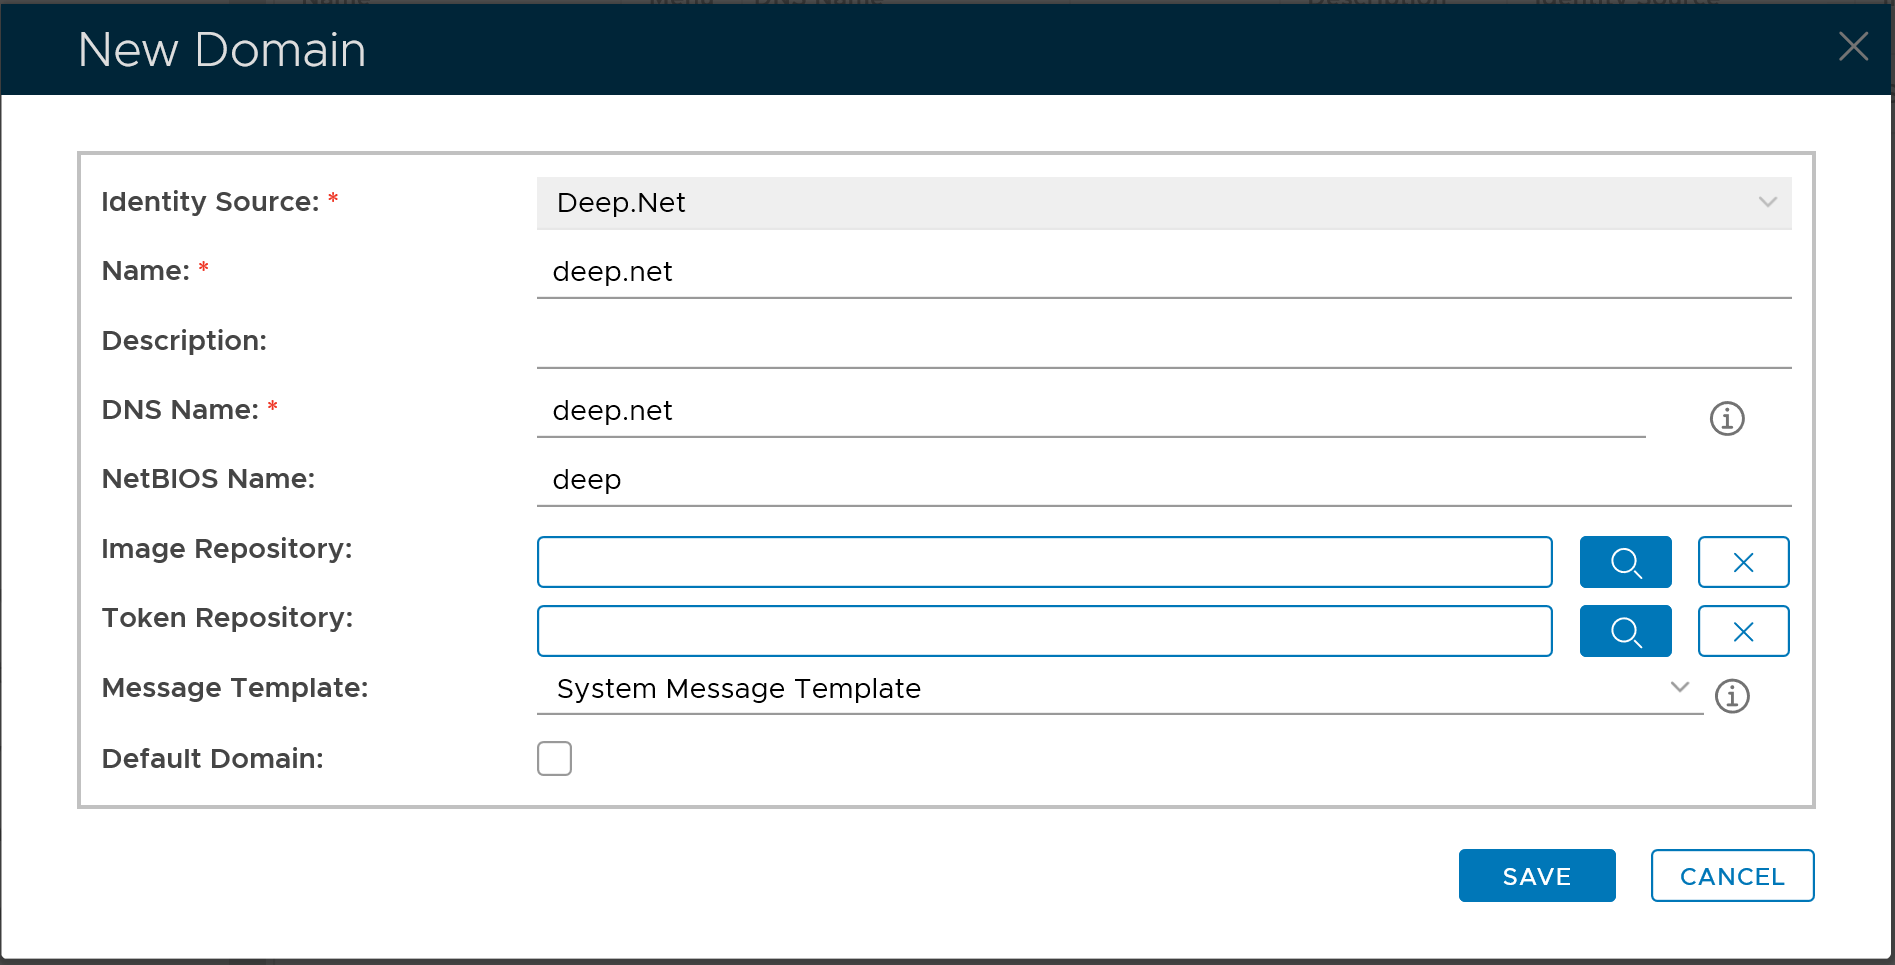Screen dimensions: 1895x965
Task: Focus the Name input field
Action: click(x=1163, y=272)
